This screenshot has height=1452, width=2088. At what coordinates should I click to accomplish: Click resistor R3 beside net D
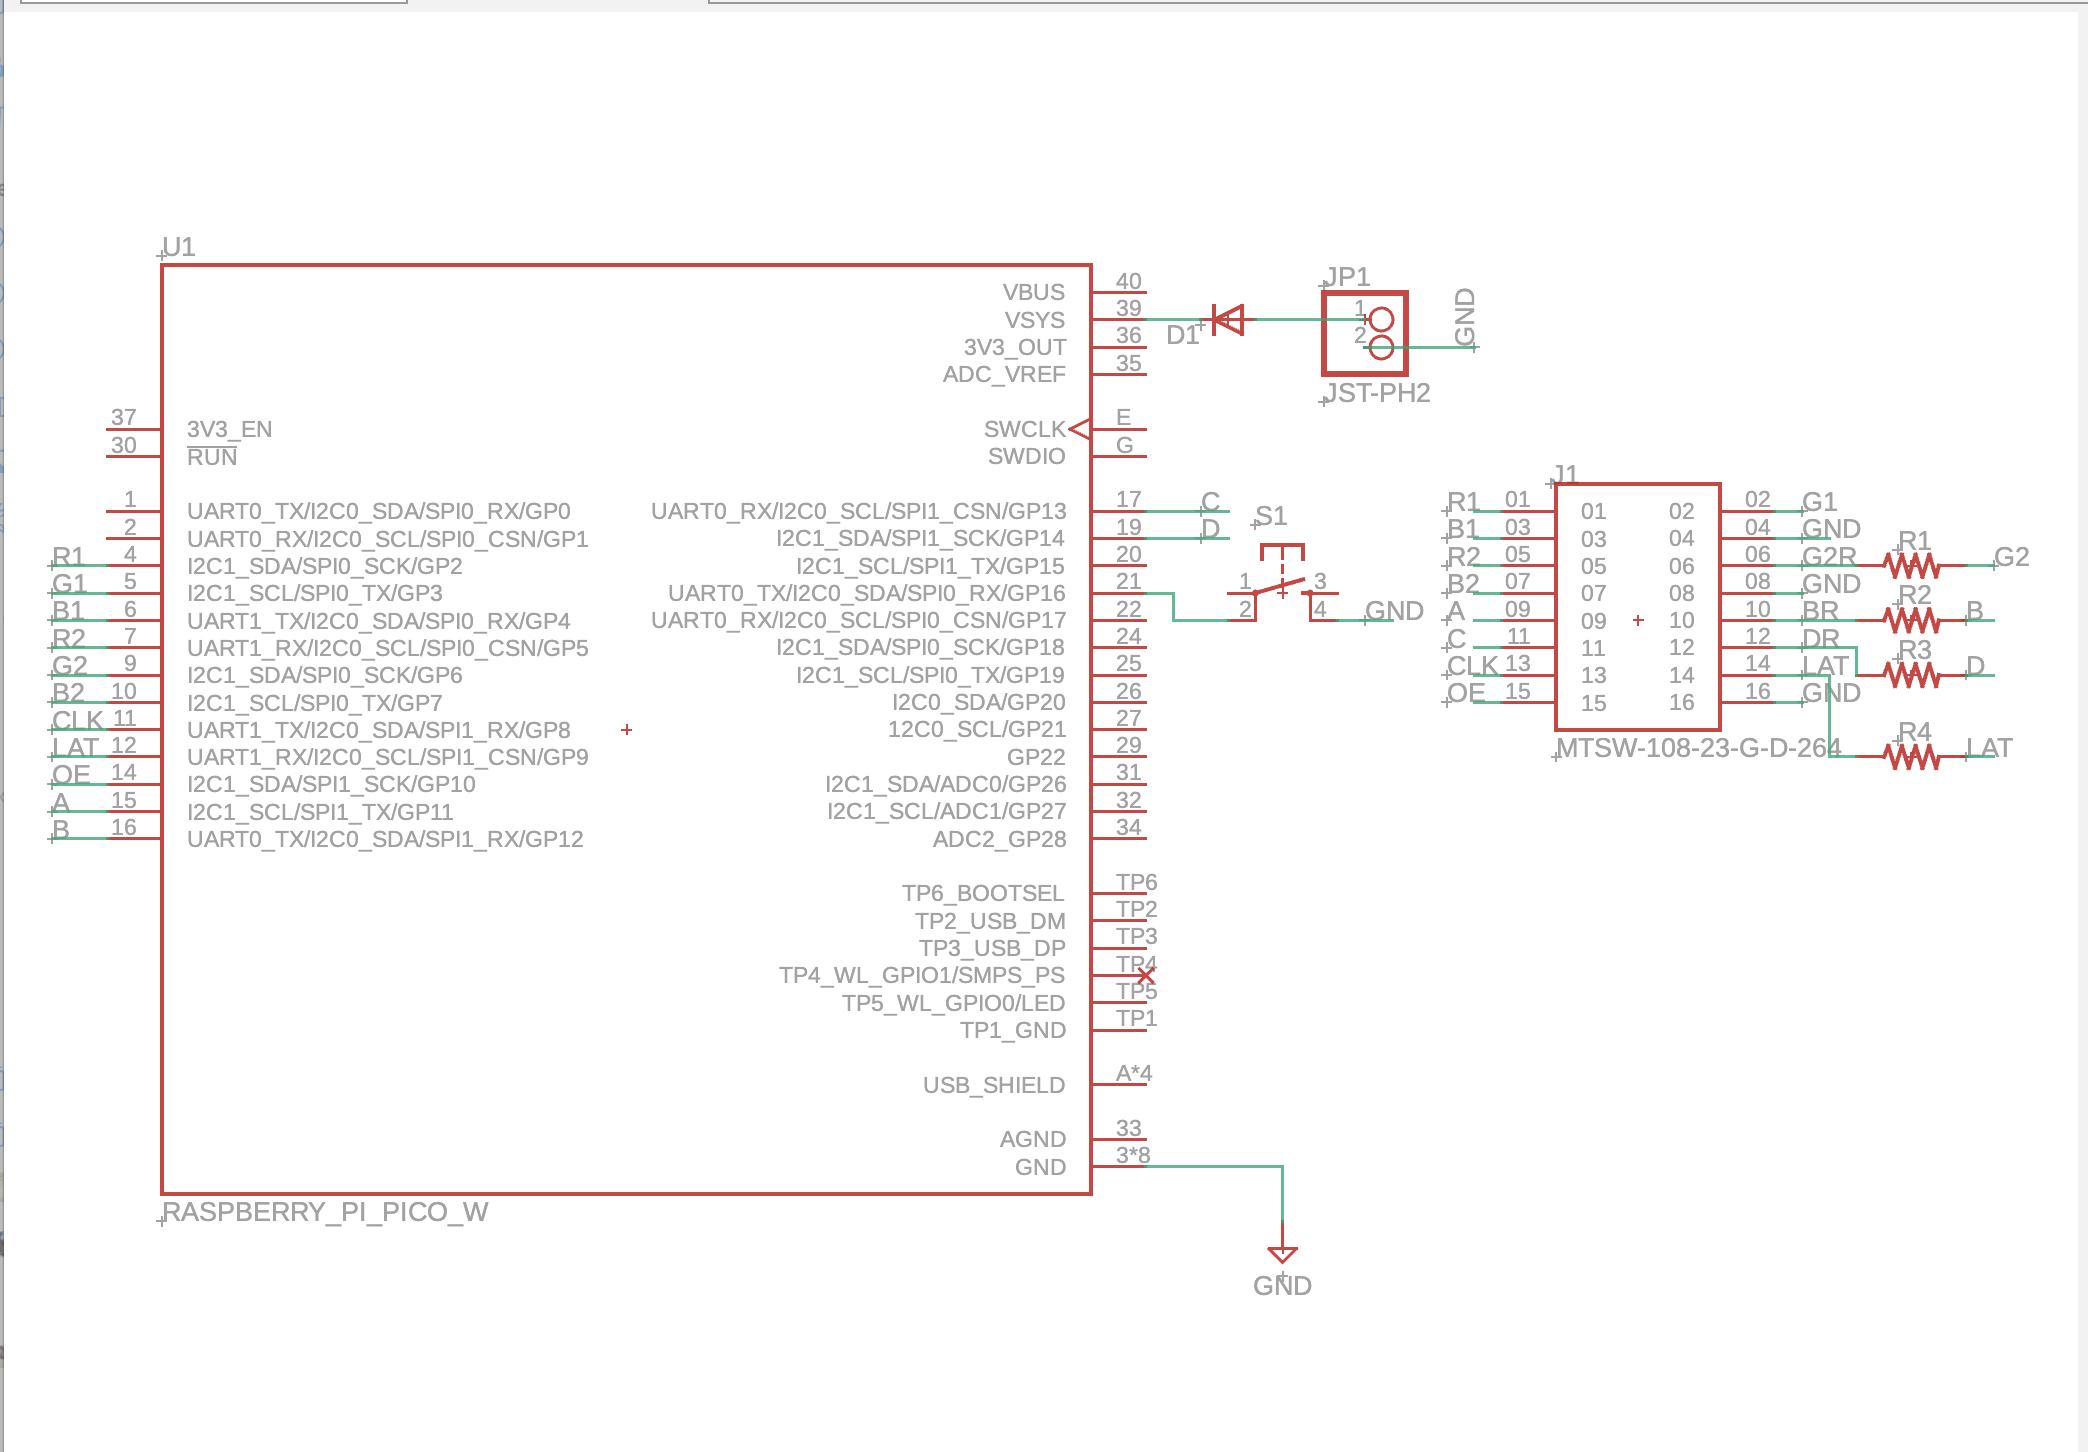coord(1913,675)
